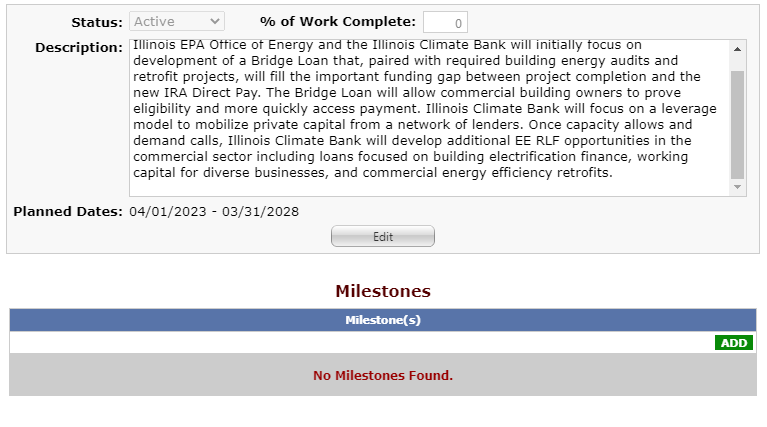Click the Status field label

click(96, 21)
